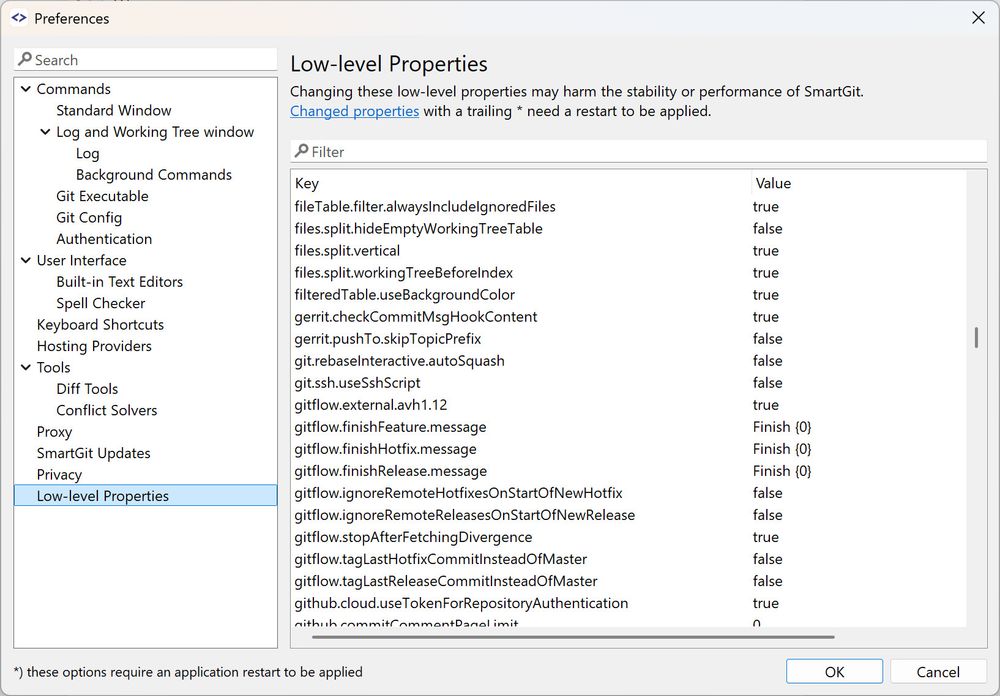1000x696 pixels.
Task: Select gitflow.tagLastReleaseCommitInsteadOfMaster key
Action: (446, 581)
